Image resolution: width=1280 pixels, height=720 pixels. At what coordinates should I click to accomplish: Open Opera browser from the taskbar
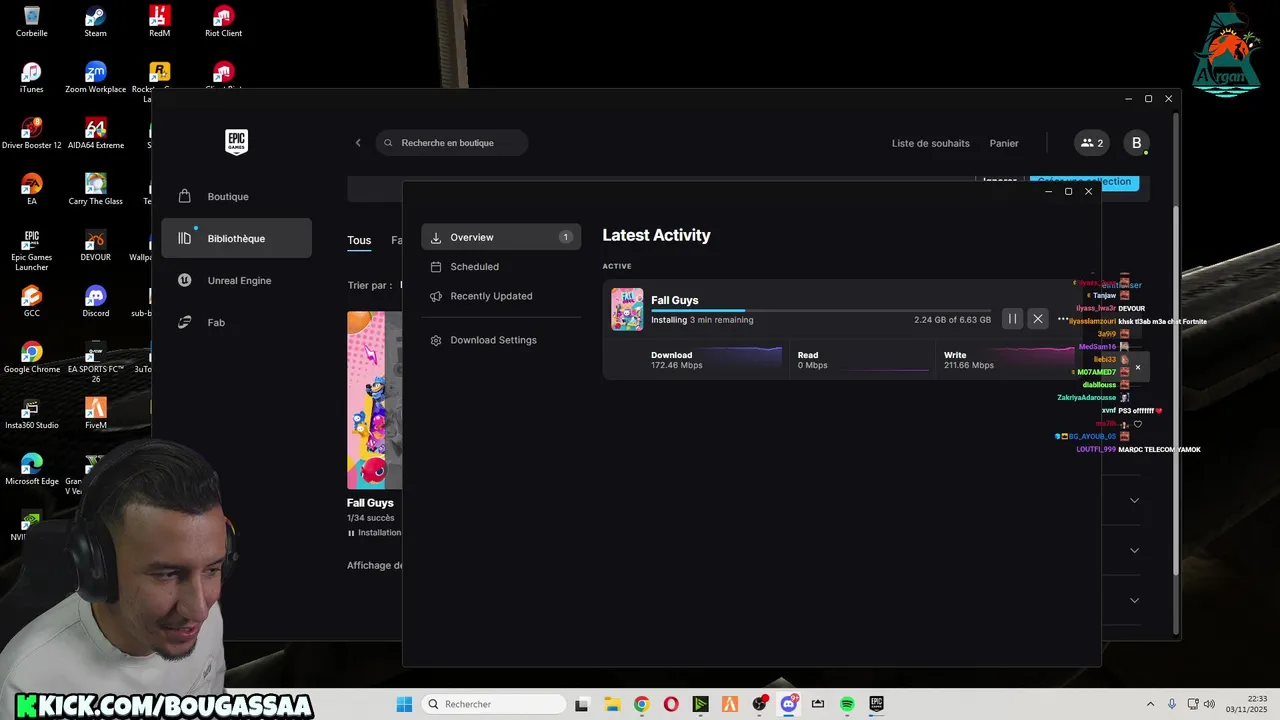point(671,704)
